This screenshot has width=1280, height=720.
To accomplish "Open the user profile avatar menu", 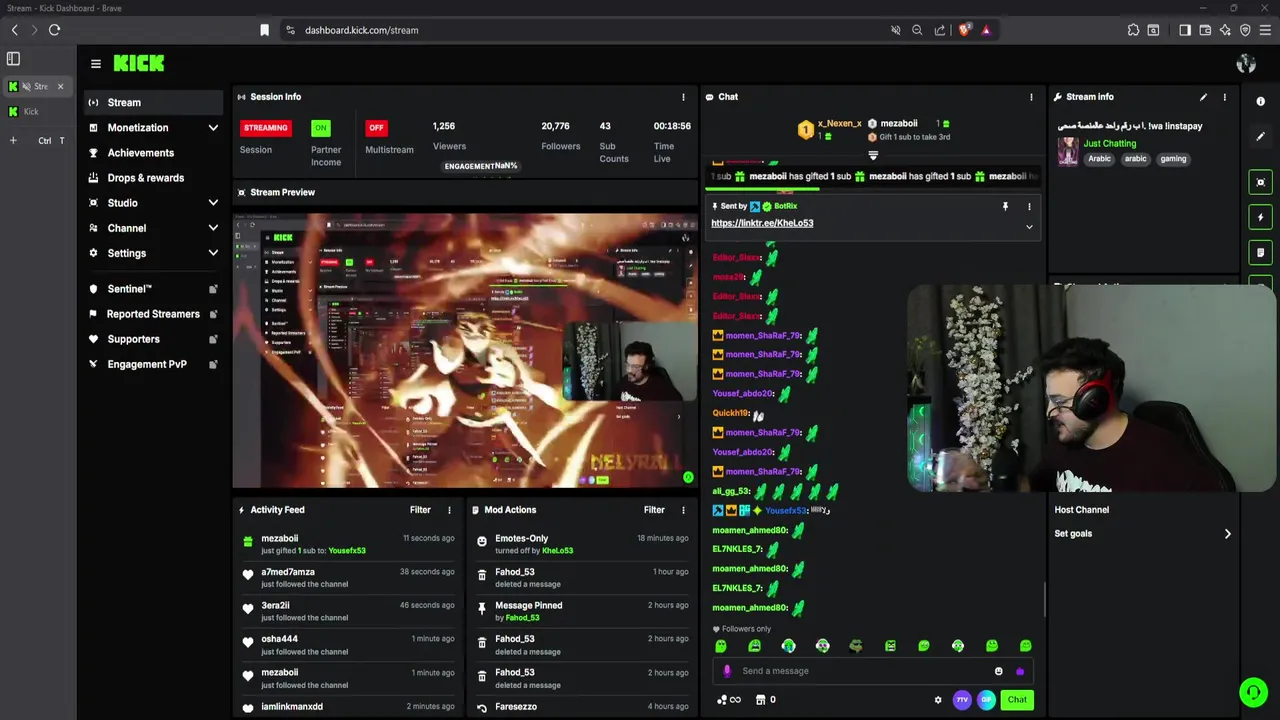I will (1246, 64).
